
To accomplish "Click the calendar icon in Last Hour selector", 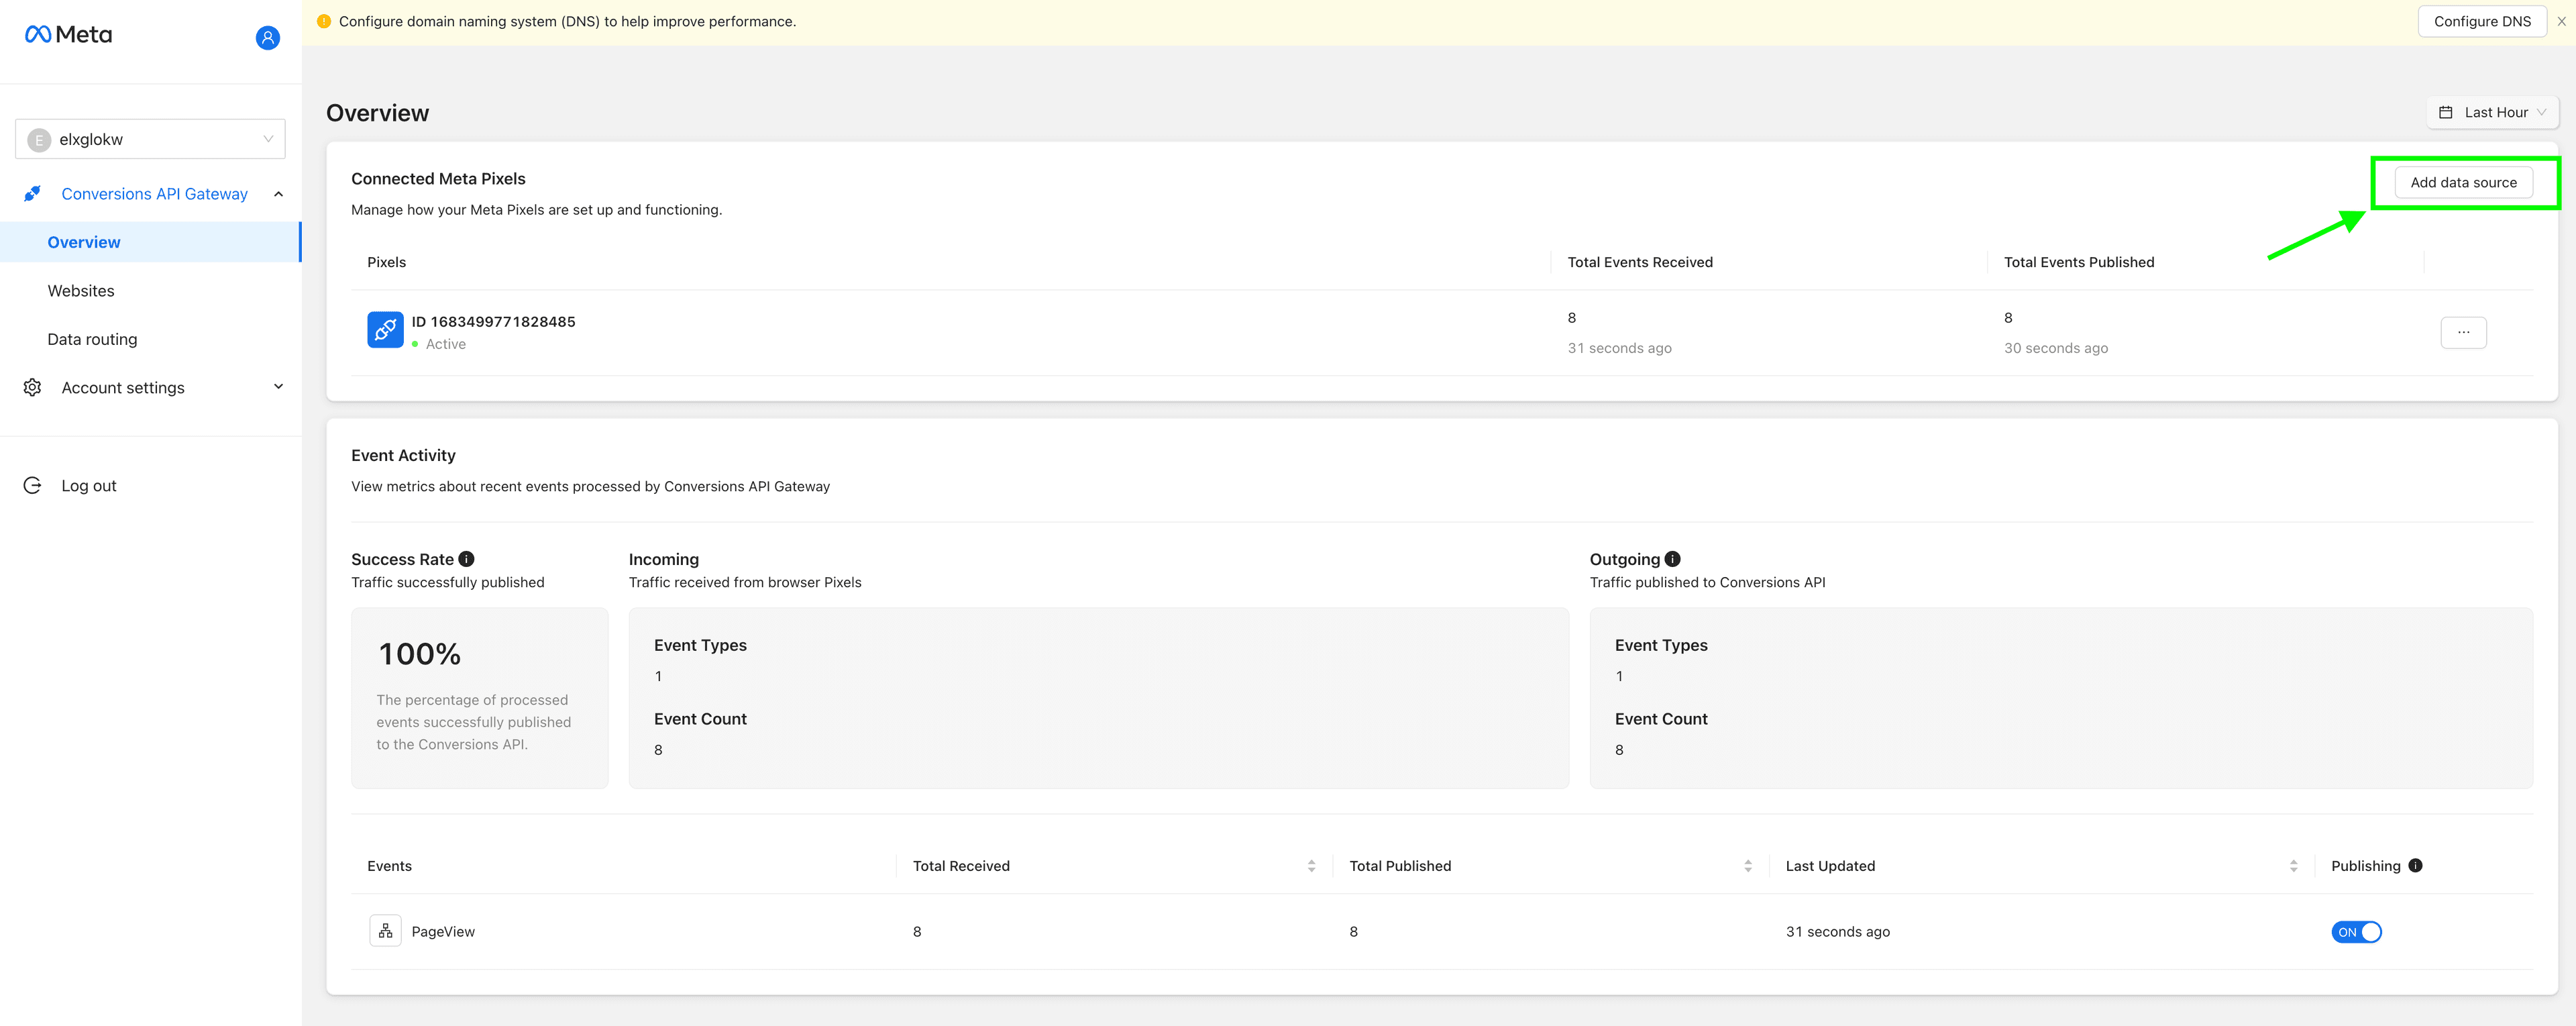I will (x=2445, y=113).
